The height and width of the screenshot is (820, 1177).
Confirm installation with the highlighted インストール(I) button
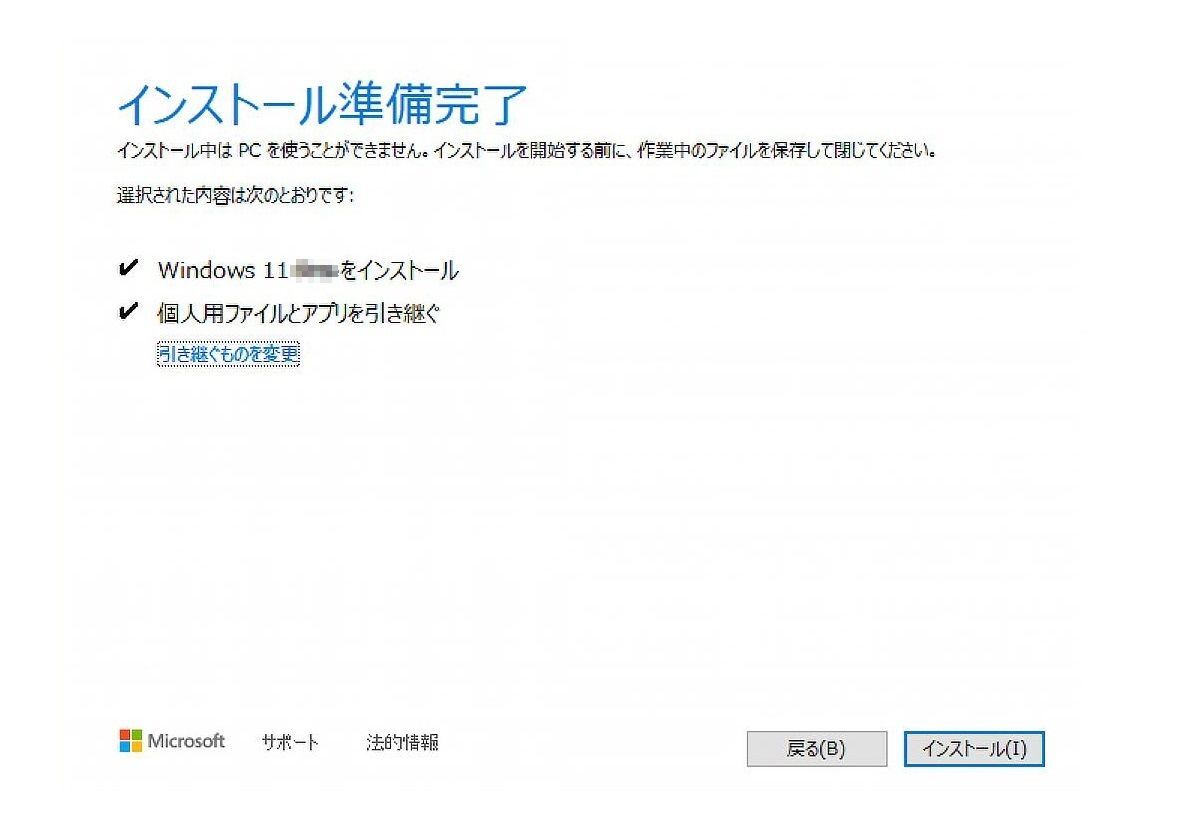coord(972,748)
